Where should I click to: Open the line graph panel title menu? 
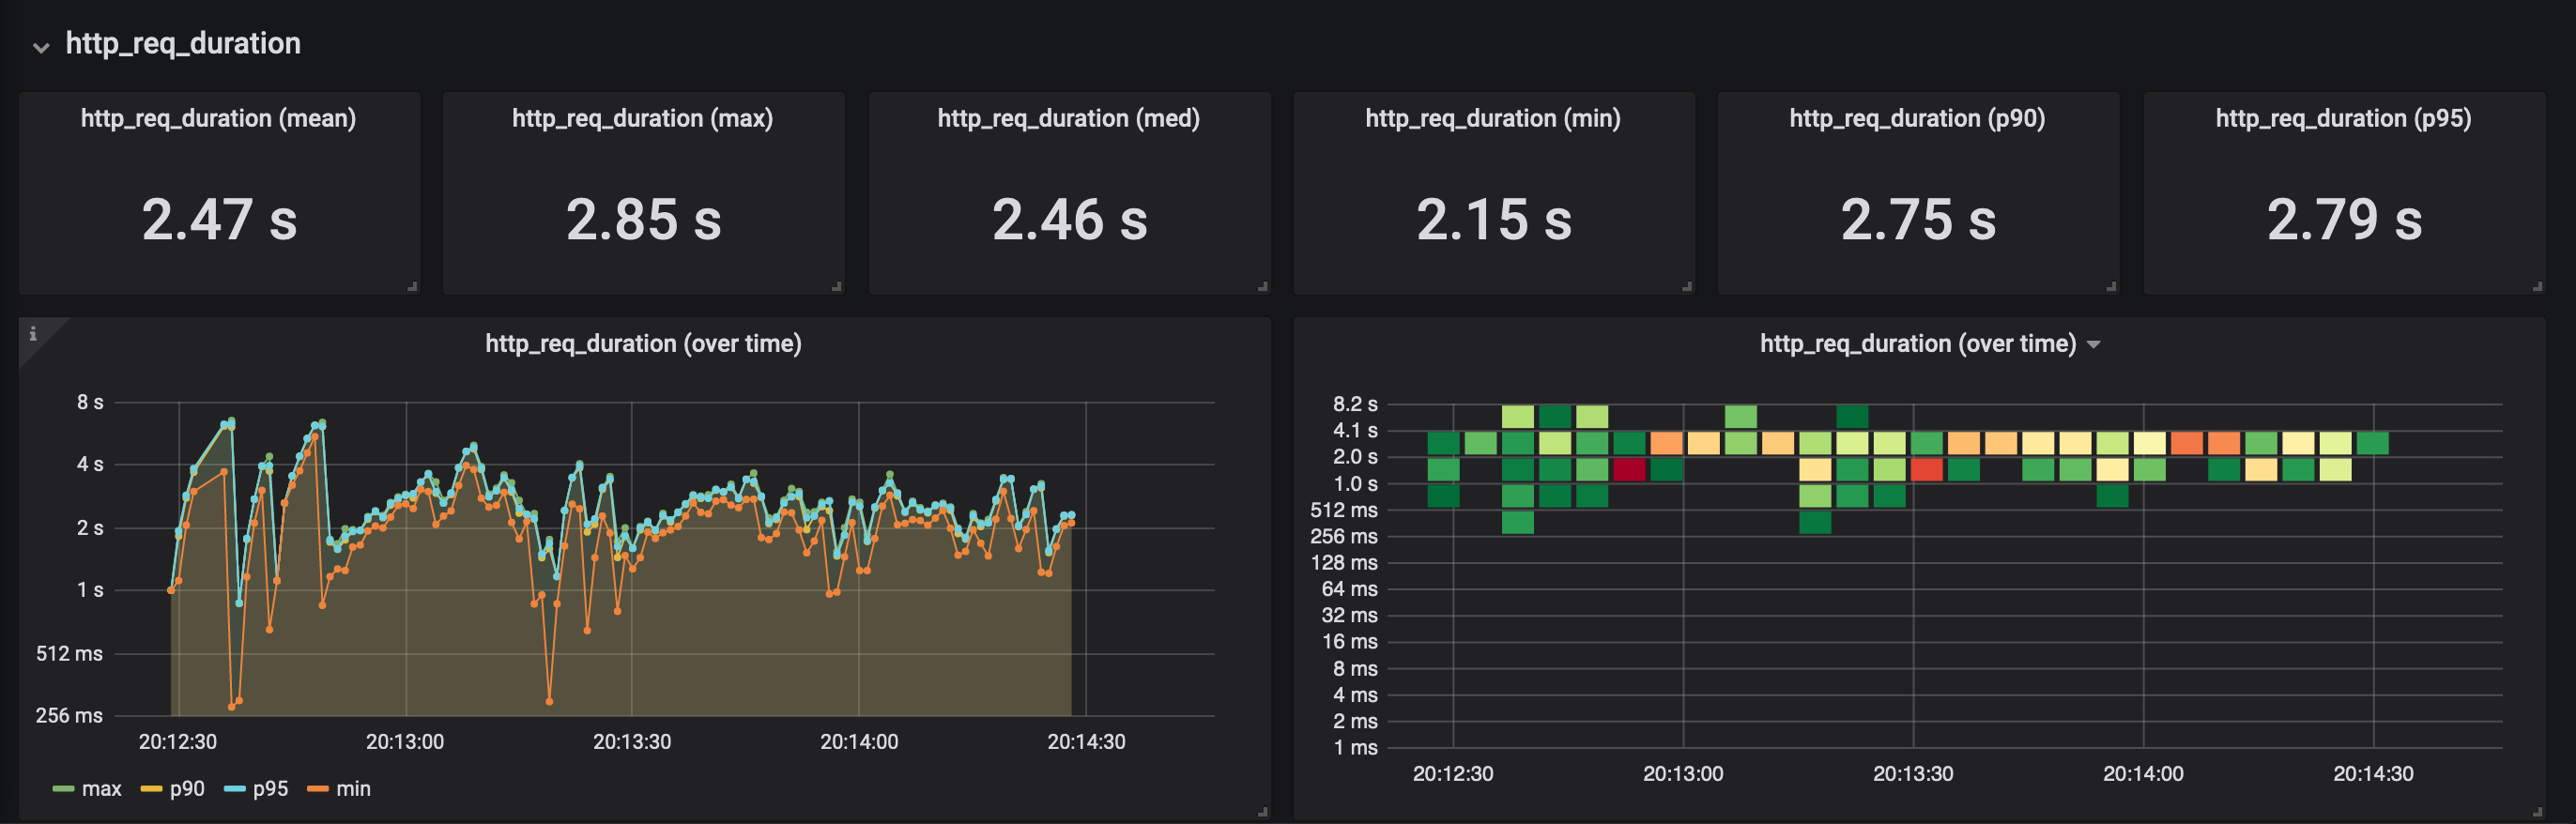pos(643,344)
